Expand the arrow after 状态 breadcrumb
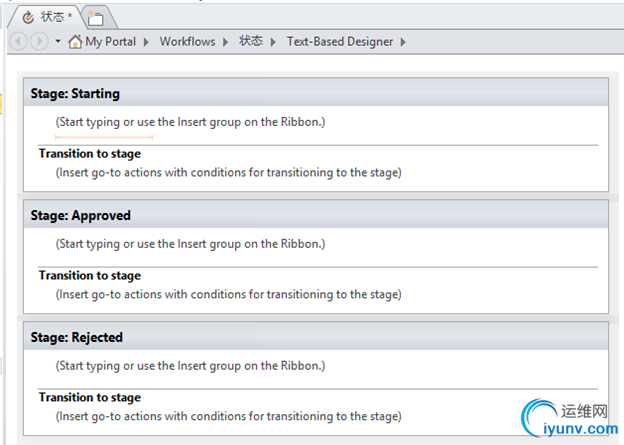Image resolution: width=624 pixels, height=445 pixels. coord(275,42)
